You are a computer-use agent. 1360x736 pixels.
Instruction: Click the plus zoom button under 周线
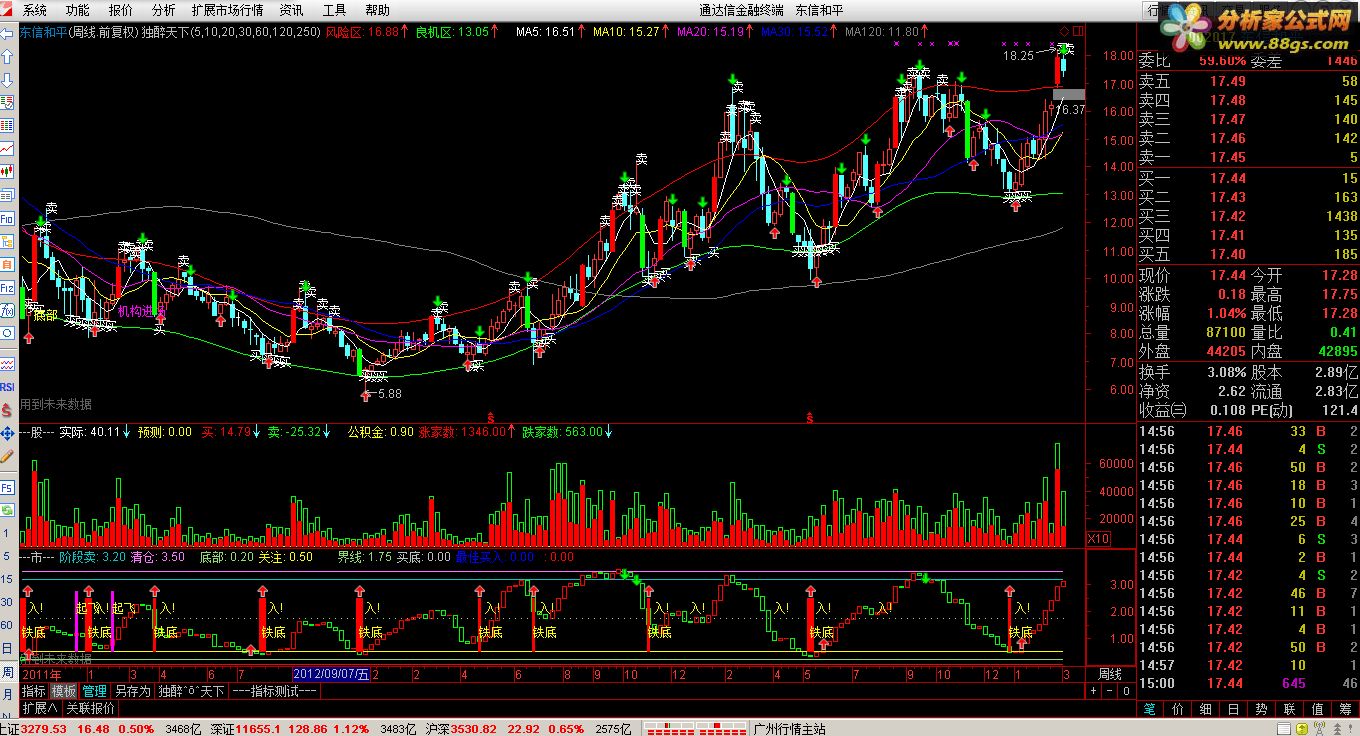click(1094, 691)
